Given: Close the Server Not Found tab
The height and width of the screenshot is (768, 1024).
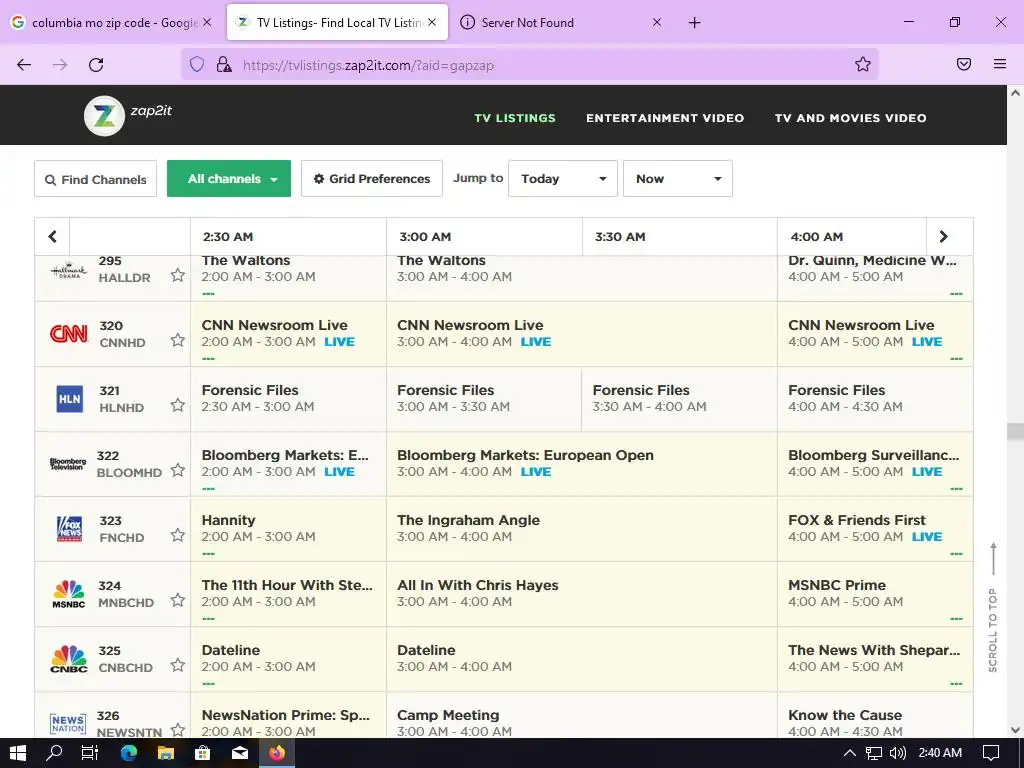Looking at the screenshot, I should point(657,22).
